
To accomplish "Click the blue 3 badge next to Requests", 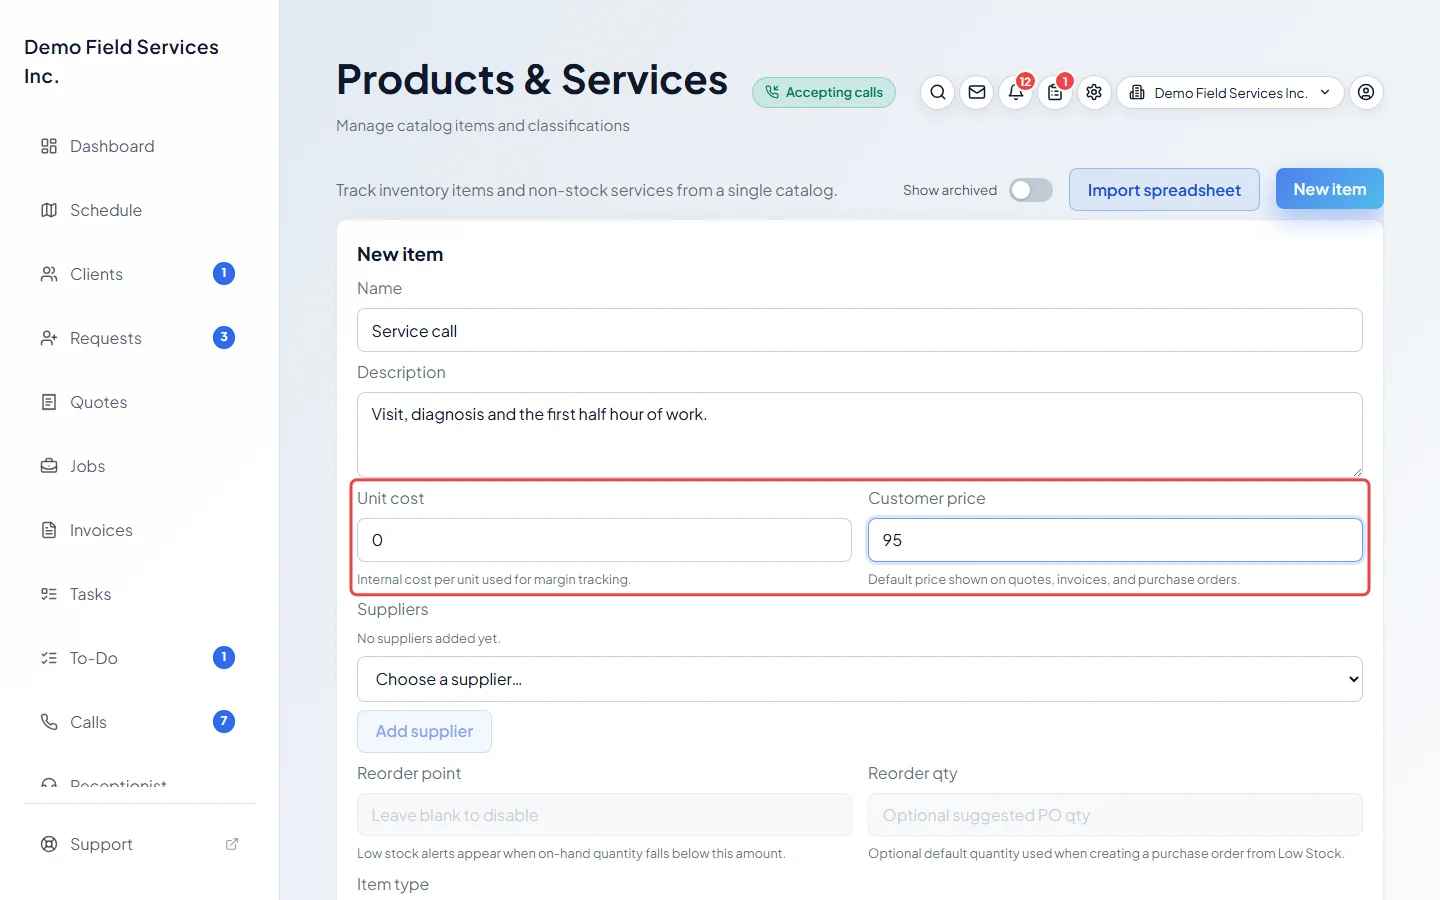I will click(224, 337).
